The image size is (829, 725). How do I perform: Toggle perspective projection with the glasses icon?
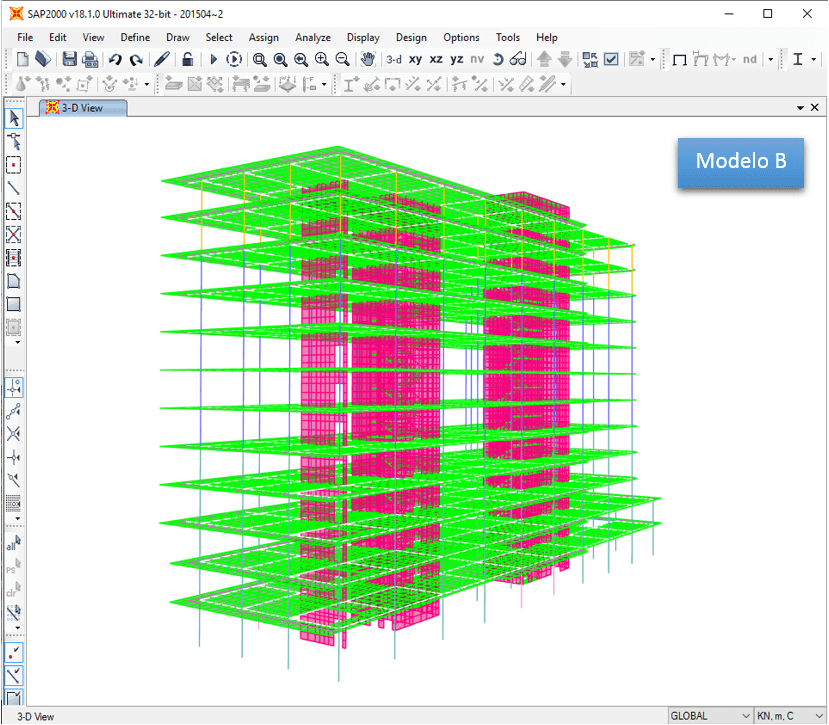(x=515, y=59)
